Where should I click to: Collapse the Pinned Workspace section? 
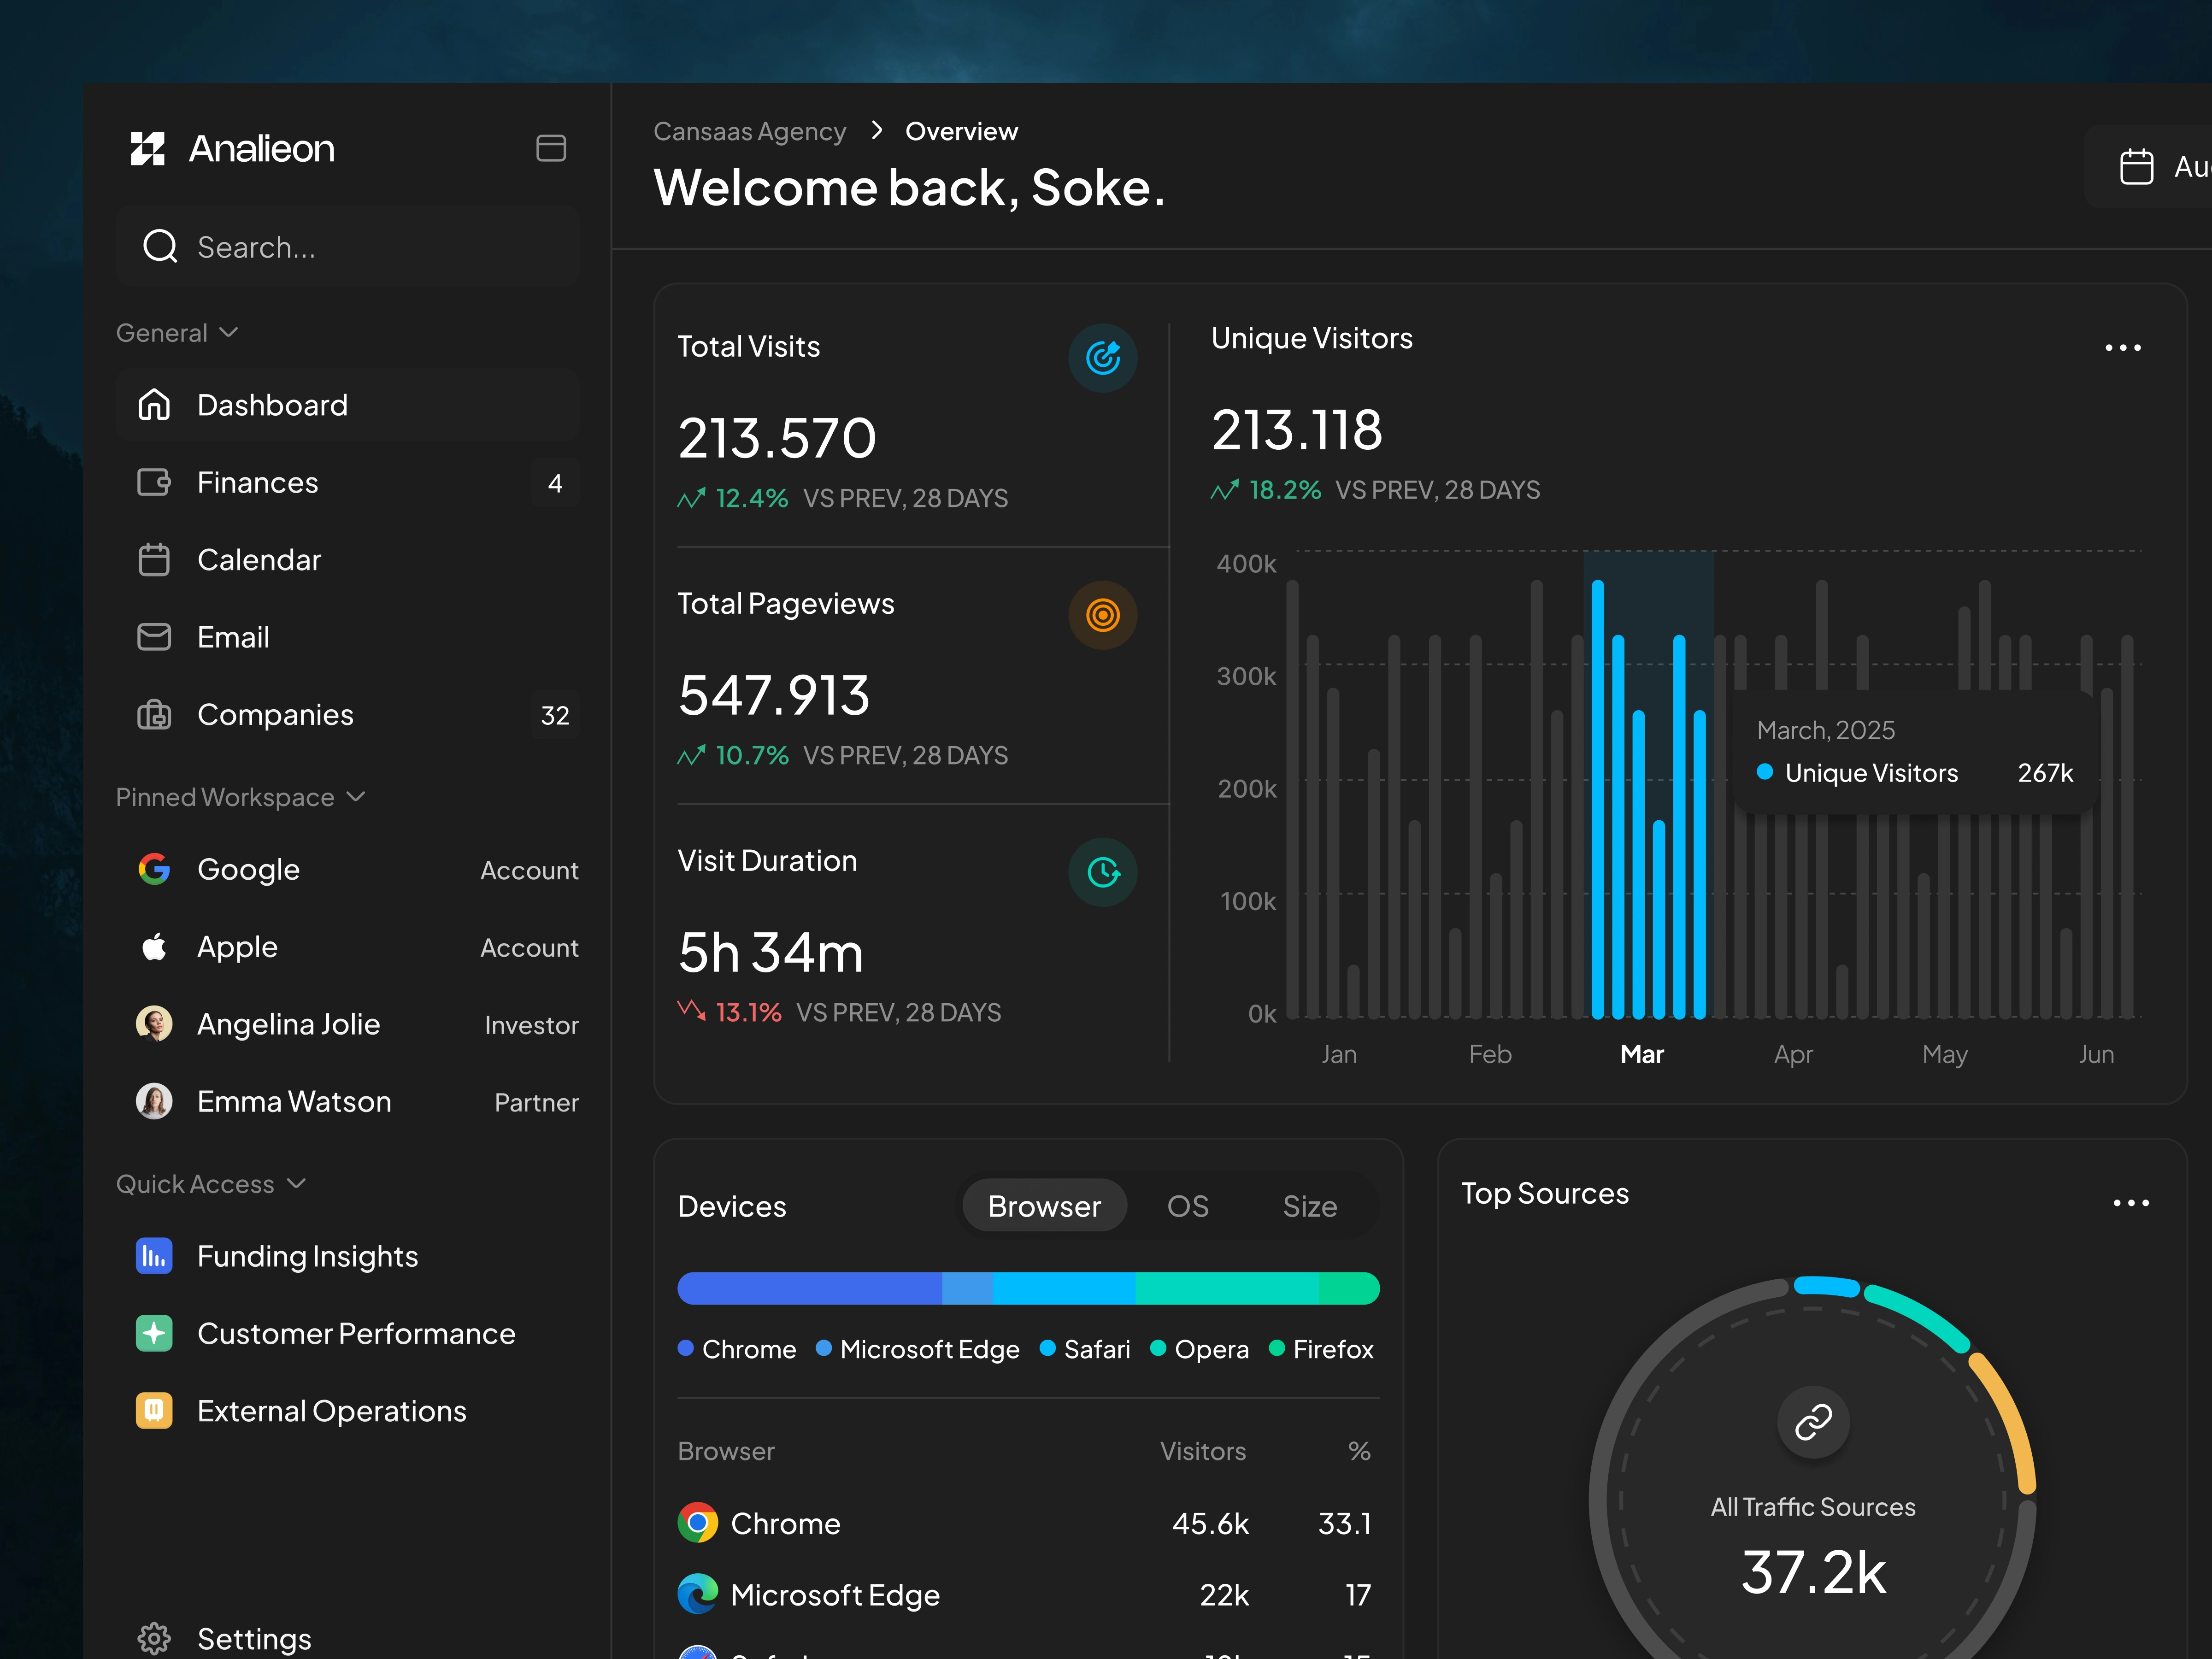pos(356,797)
